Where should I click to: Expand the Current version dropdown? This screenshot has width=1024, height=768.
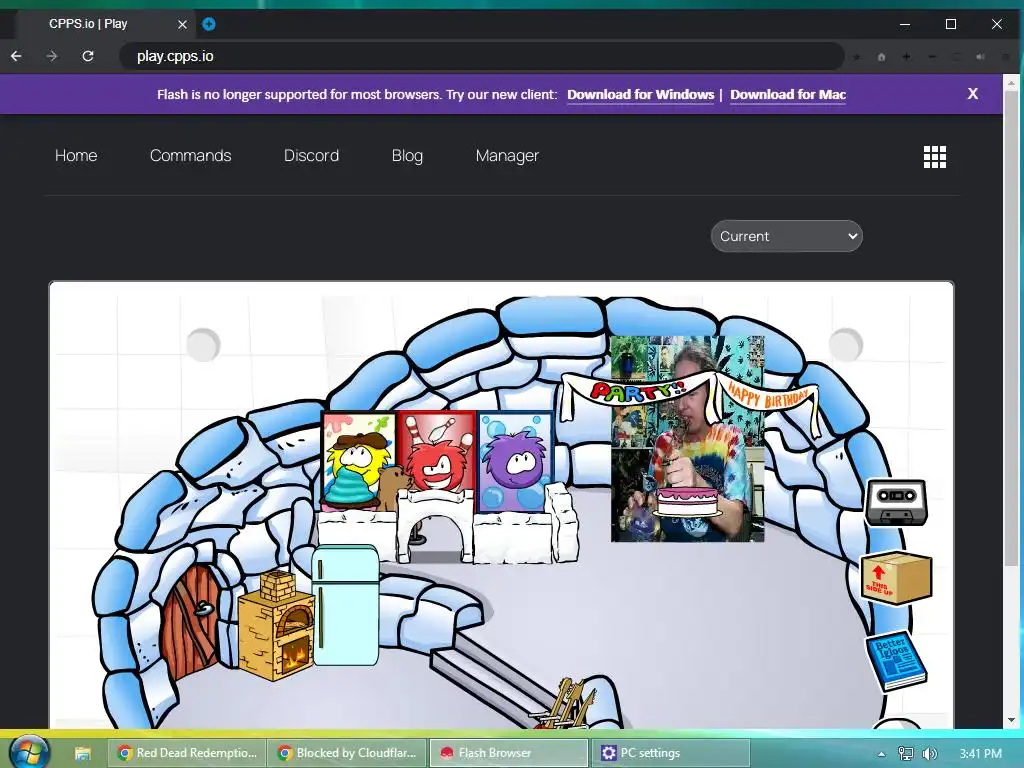click(786, 236)
